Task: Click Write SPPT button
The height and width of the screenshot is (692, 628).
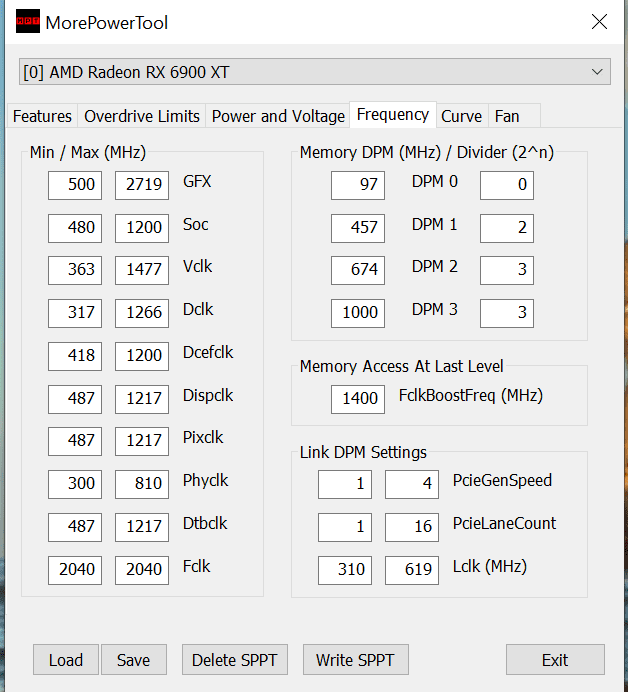Action: (355, 660)
